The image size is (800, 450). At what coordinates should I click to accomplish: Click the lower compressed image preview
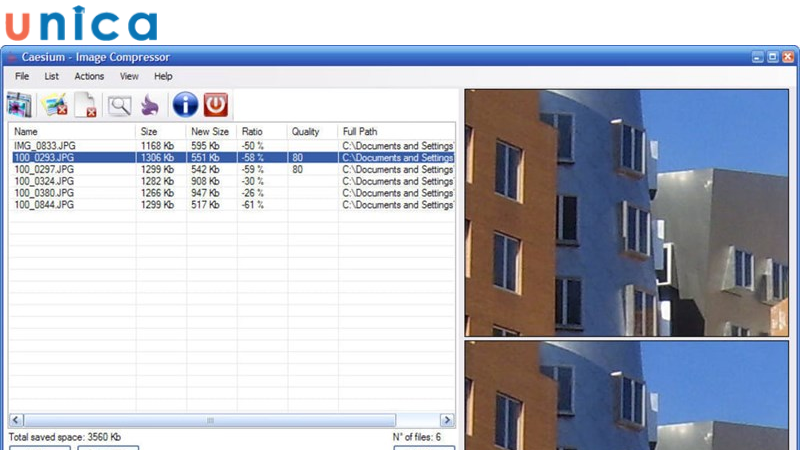click(627, 395)
